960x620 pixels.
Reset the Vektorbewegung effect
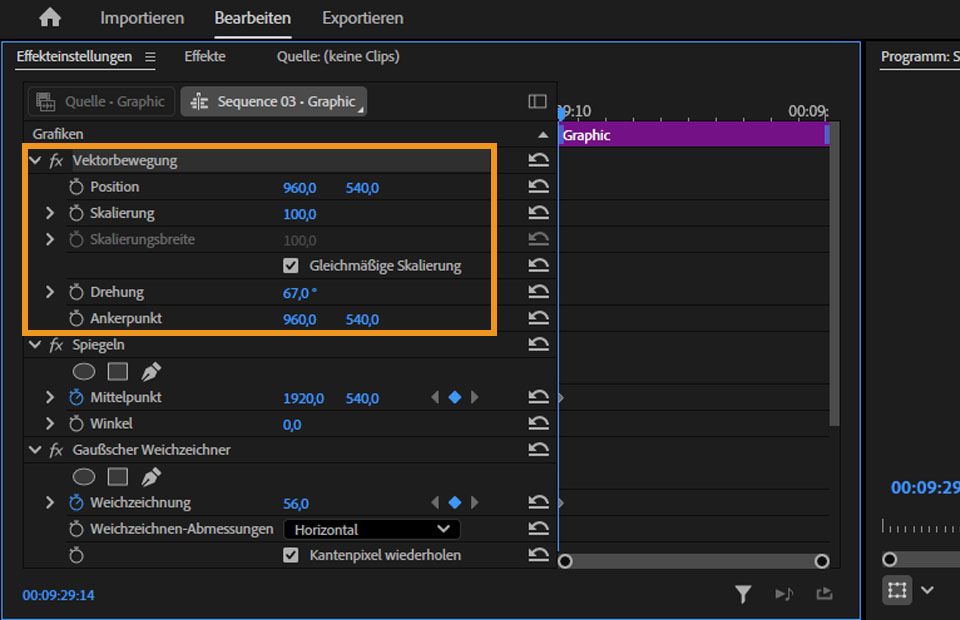coord(538,159)
